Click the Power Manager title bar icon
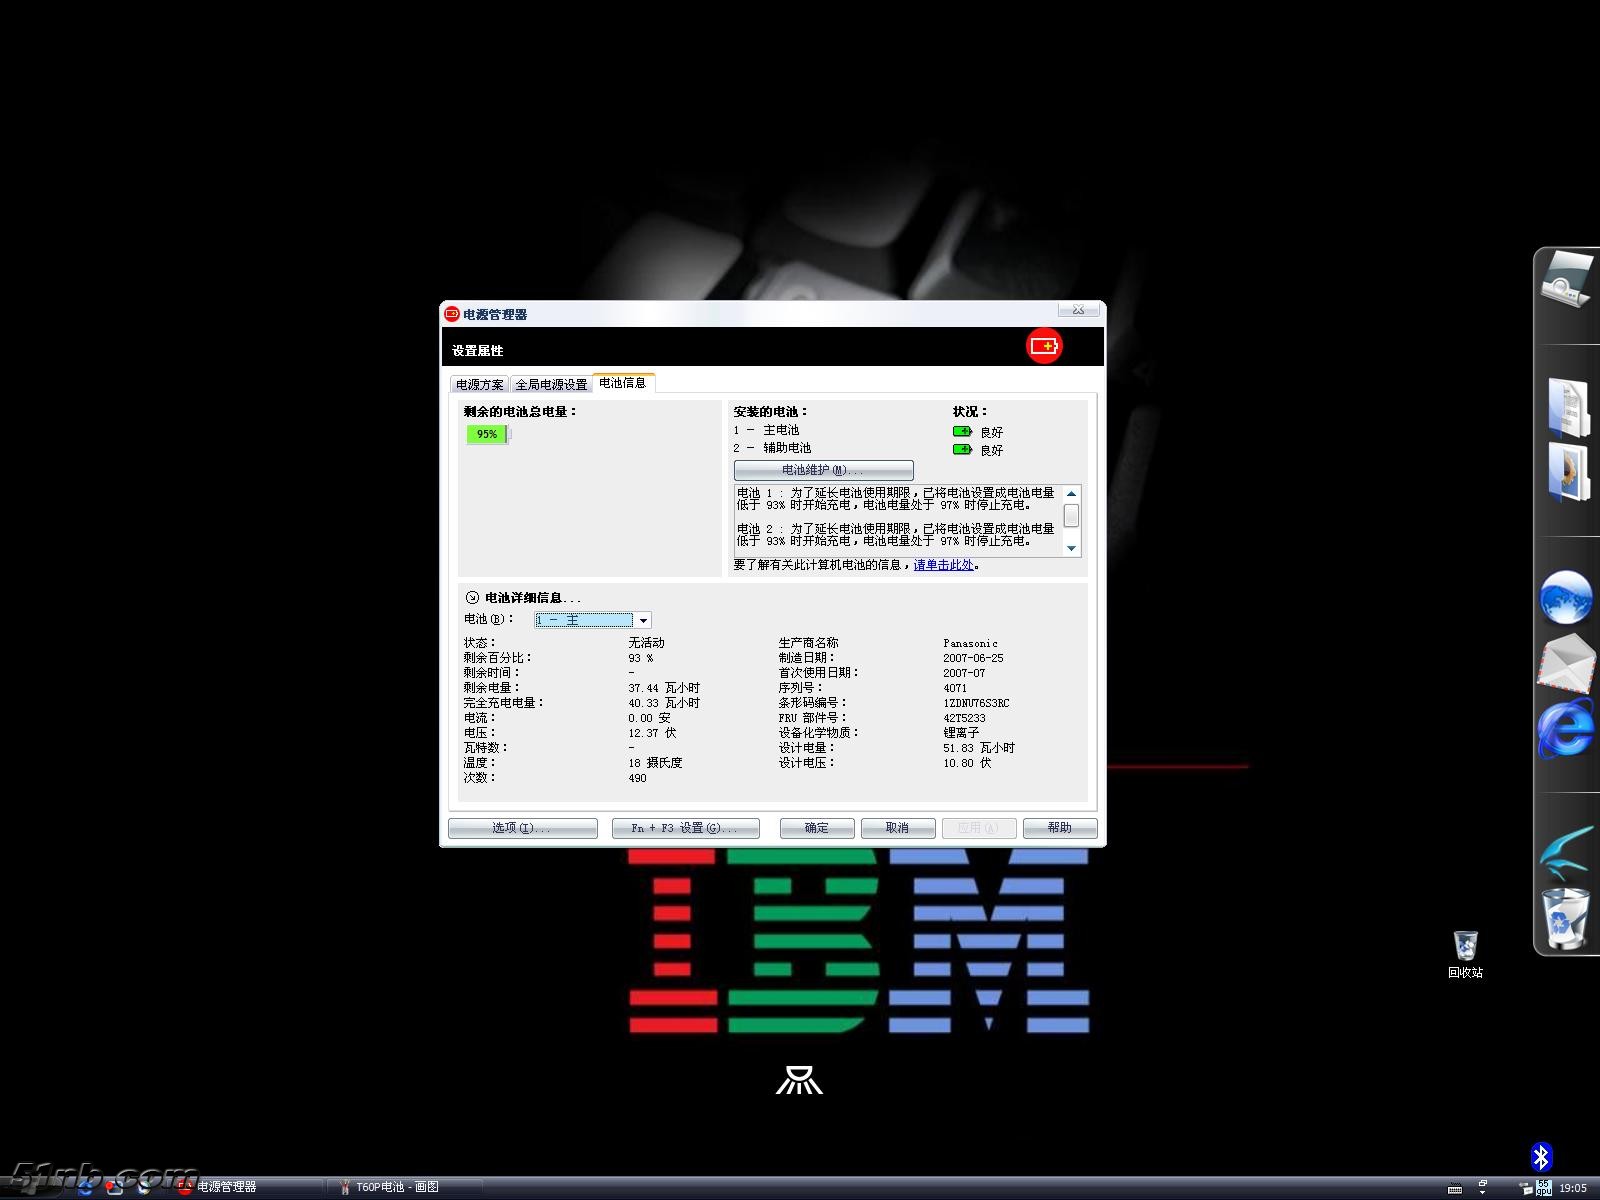This screenshot has width=1600, height=1200. click(451, 314)
